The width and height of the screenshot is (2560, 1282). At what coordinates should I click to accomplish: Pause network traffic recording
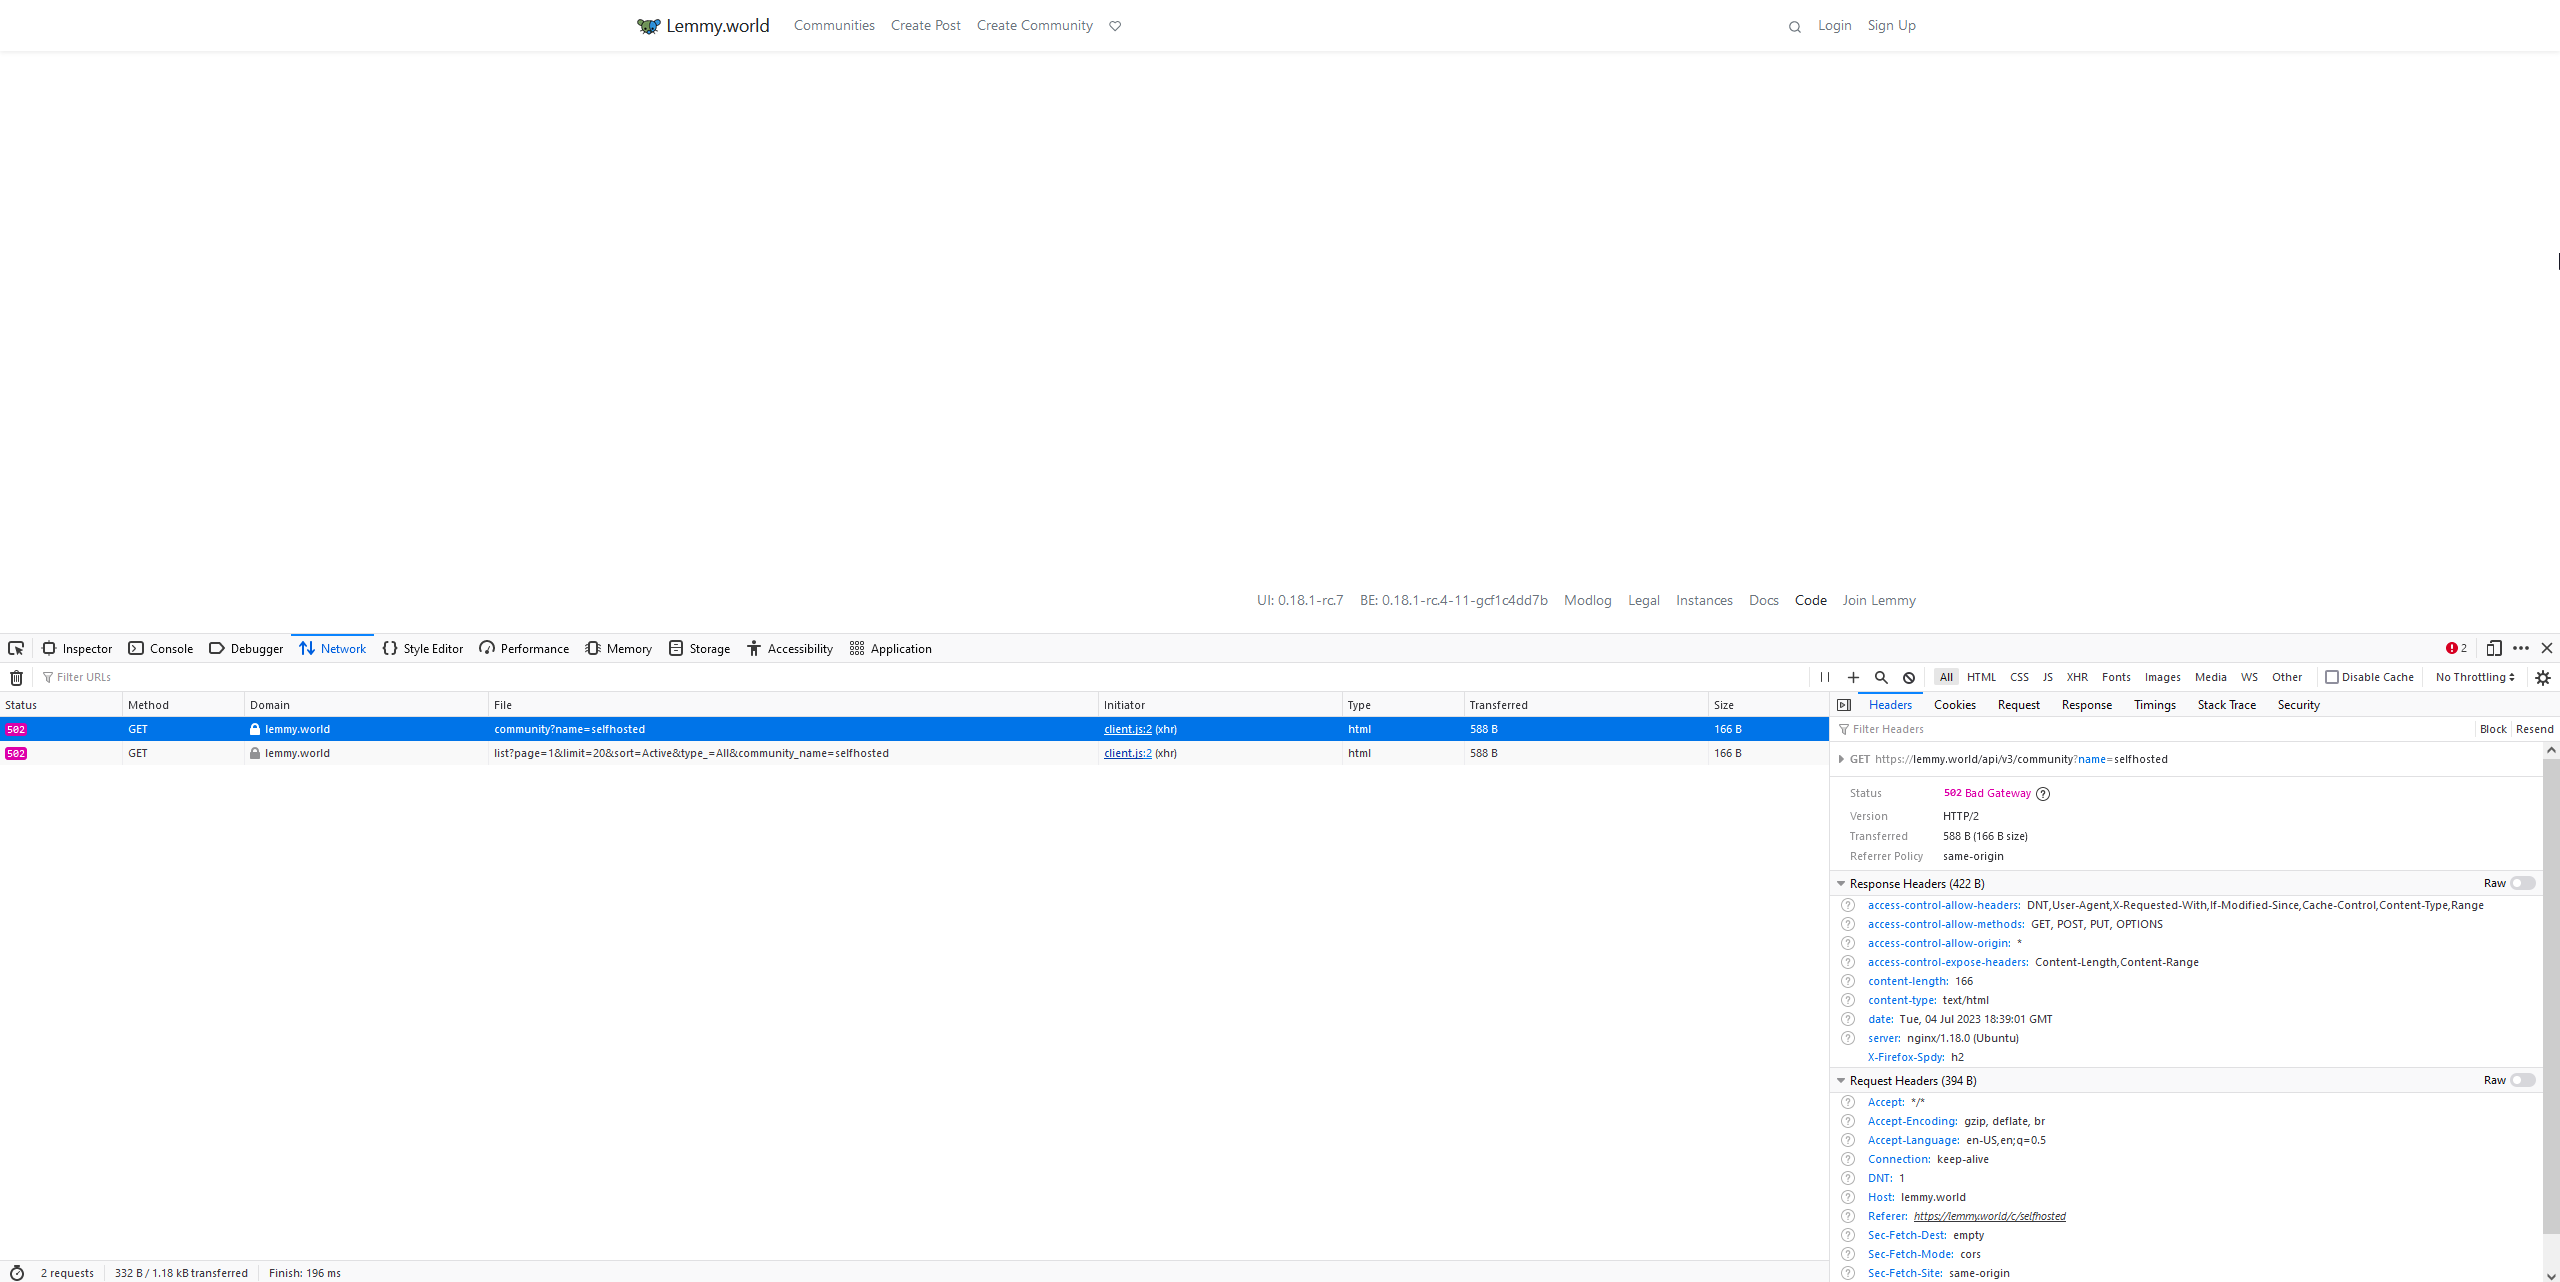click(1824, 677)
